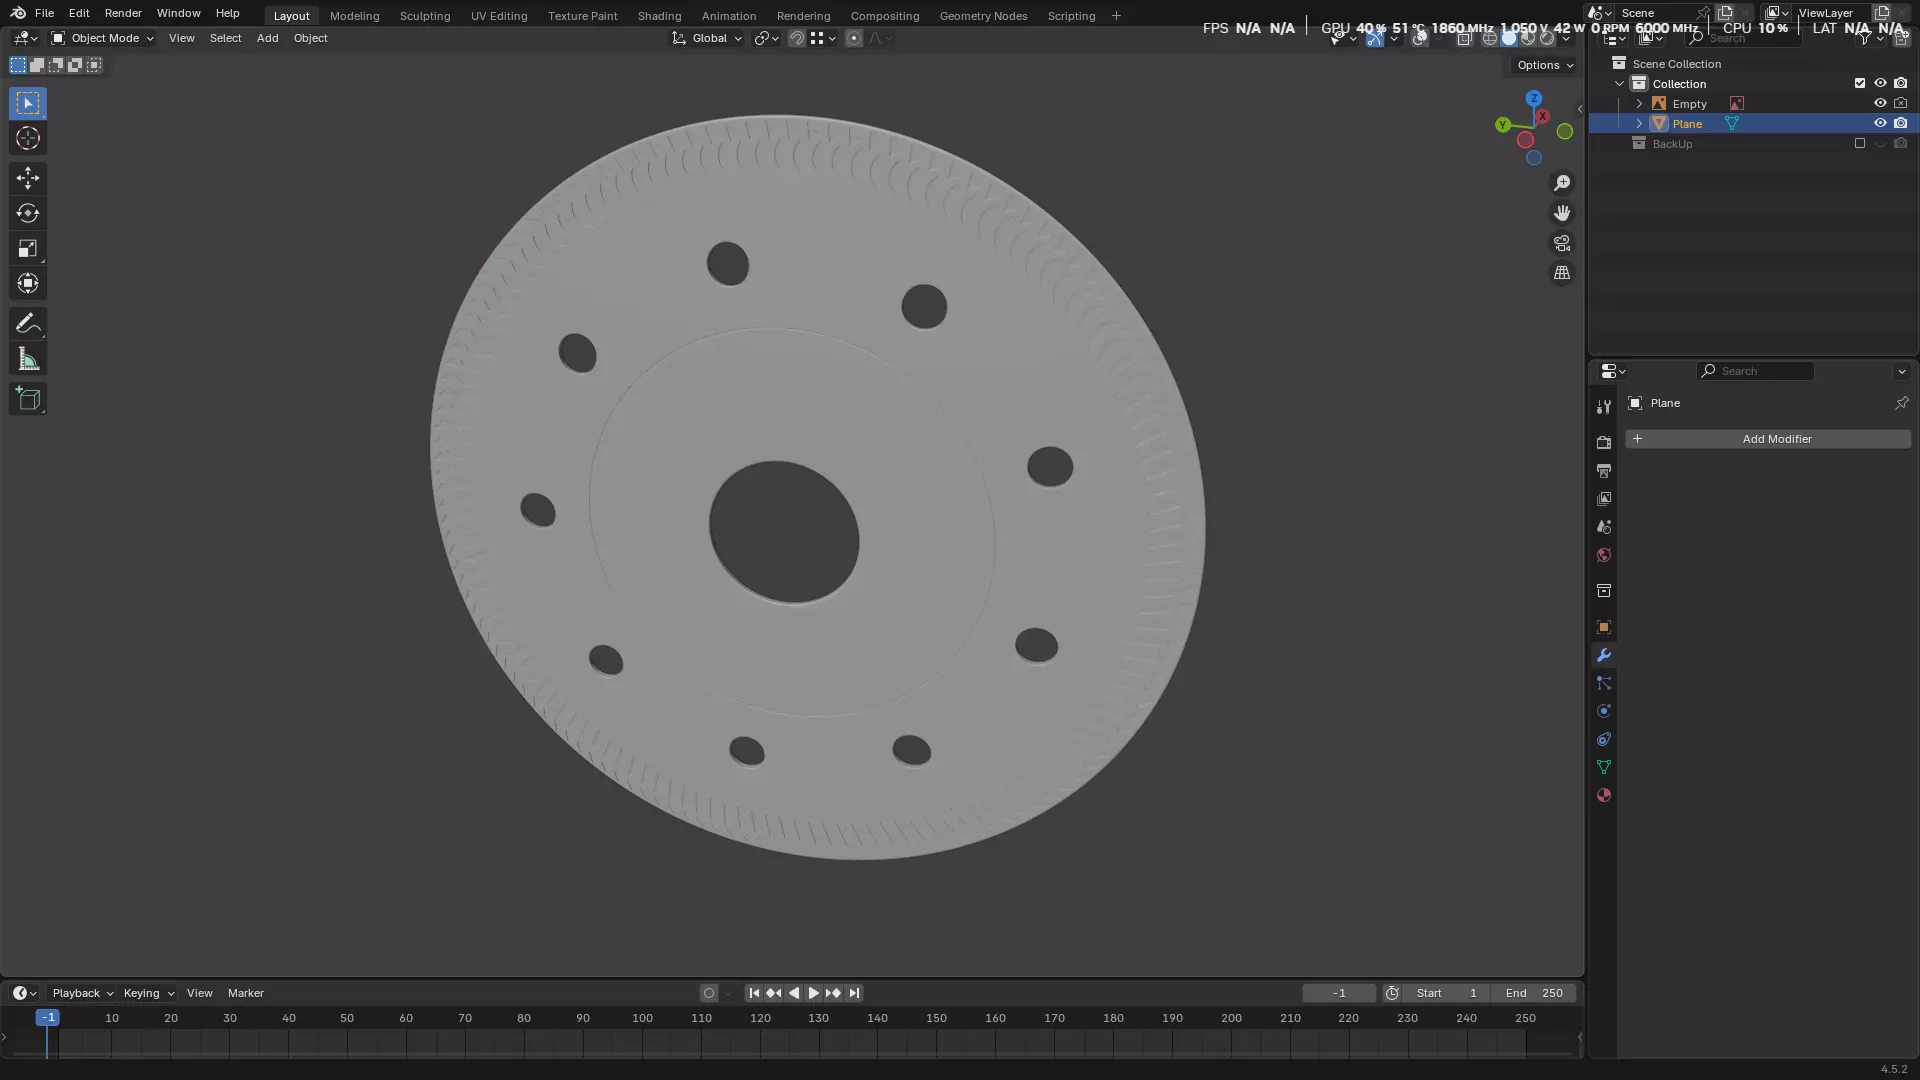1920x1080 pixels.
Task: Open the World properties tab
Action: pos(1604,555)
